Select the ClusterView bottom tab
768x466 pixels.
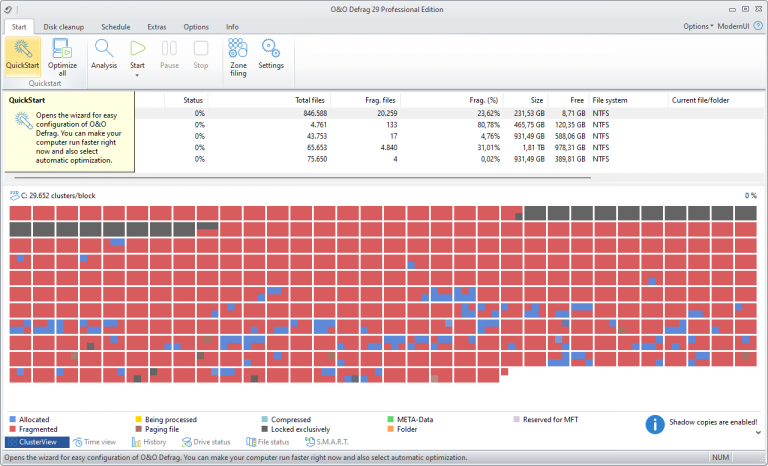click(x=37, y=442)
